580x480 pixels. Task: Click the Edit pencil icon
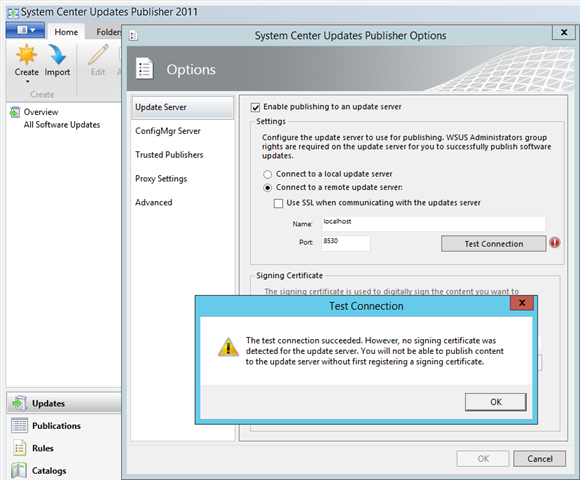pos(98,54)
